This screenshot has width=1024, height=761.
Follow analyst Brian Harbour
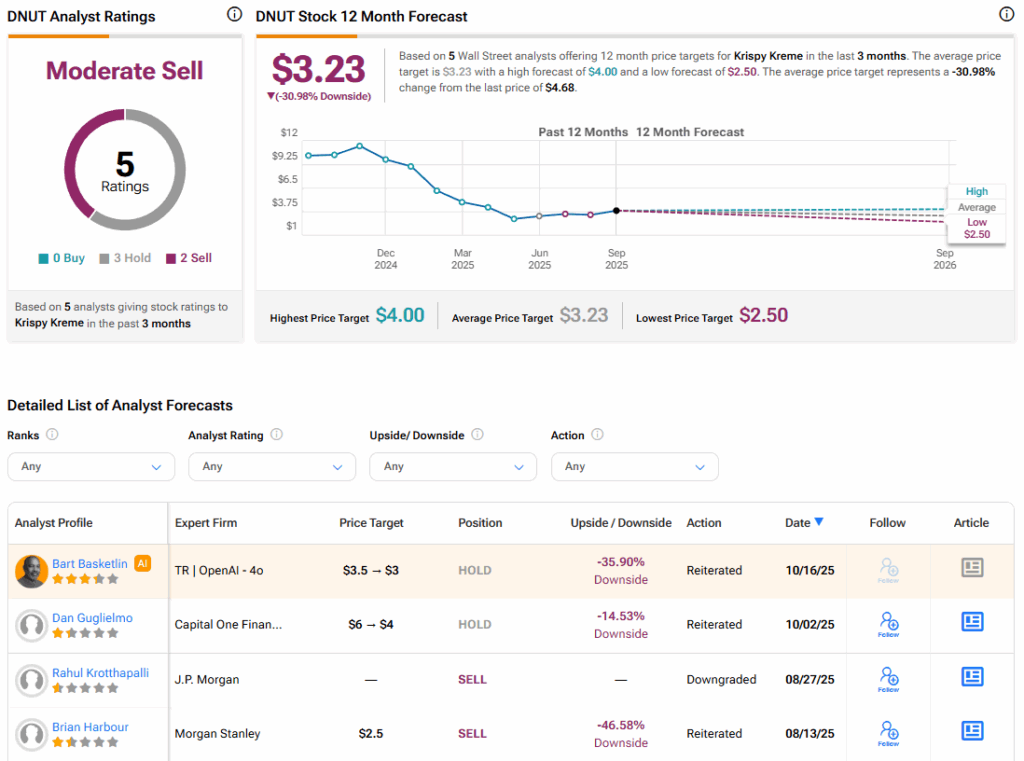(x=888, y=732)
